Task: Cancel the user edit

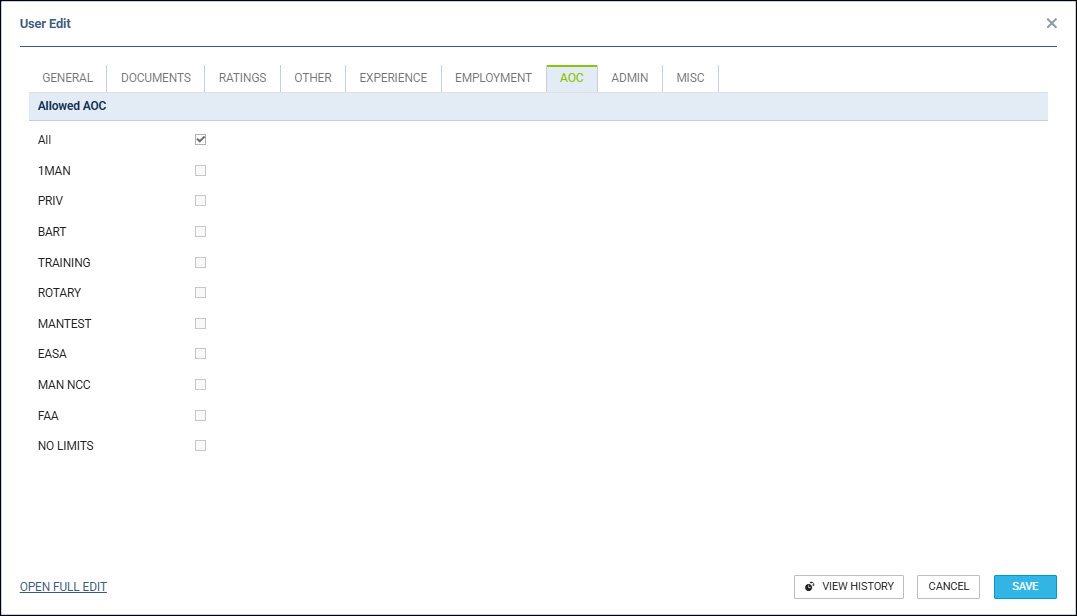Action: (949, 586)
